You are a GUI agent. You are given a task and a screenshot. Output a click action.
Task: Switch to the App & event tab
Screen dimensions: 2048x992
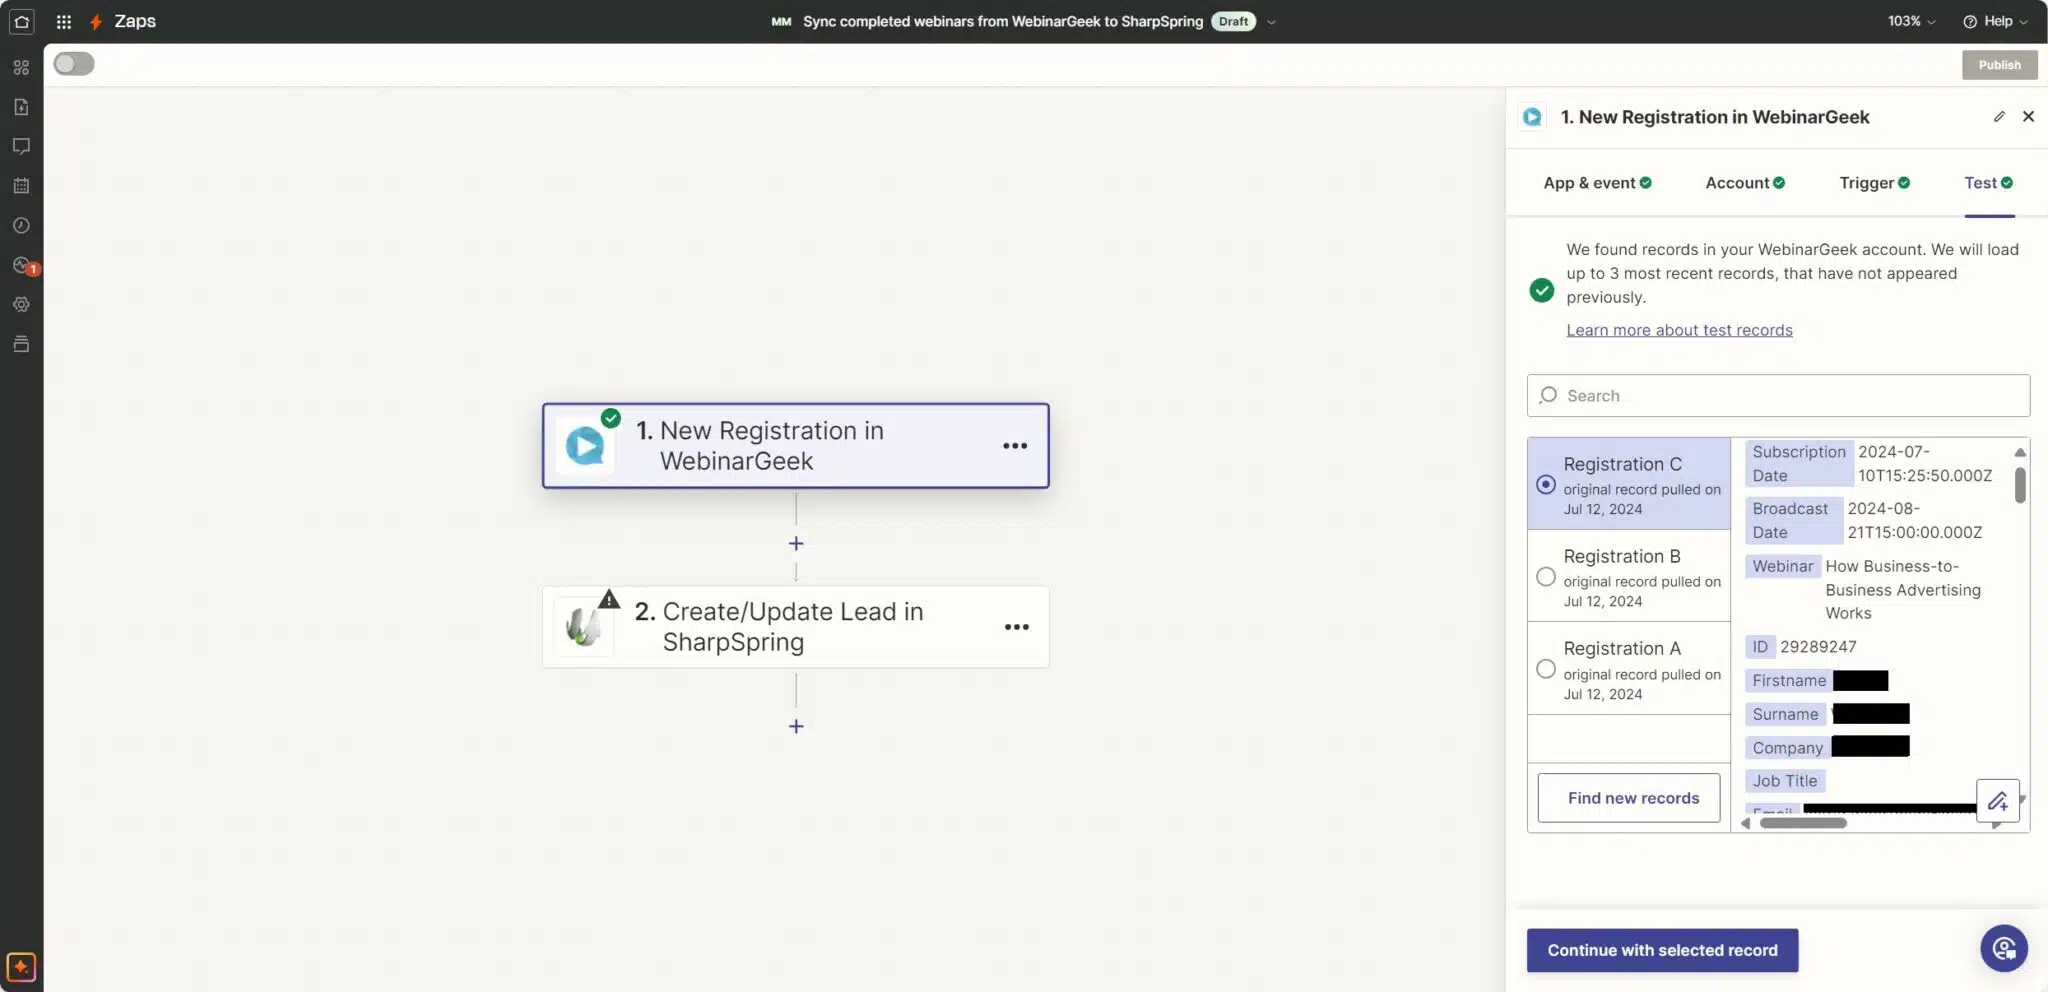(x=1597, y=183)
